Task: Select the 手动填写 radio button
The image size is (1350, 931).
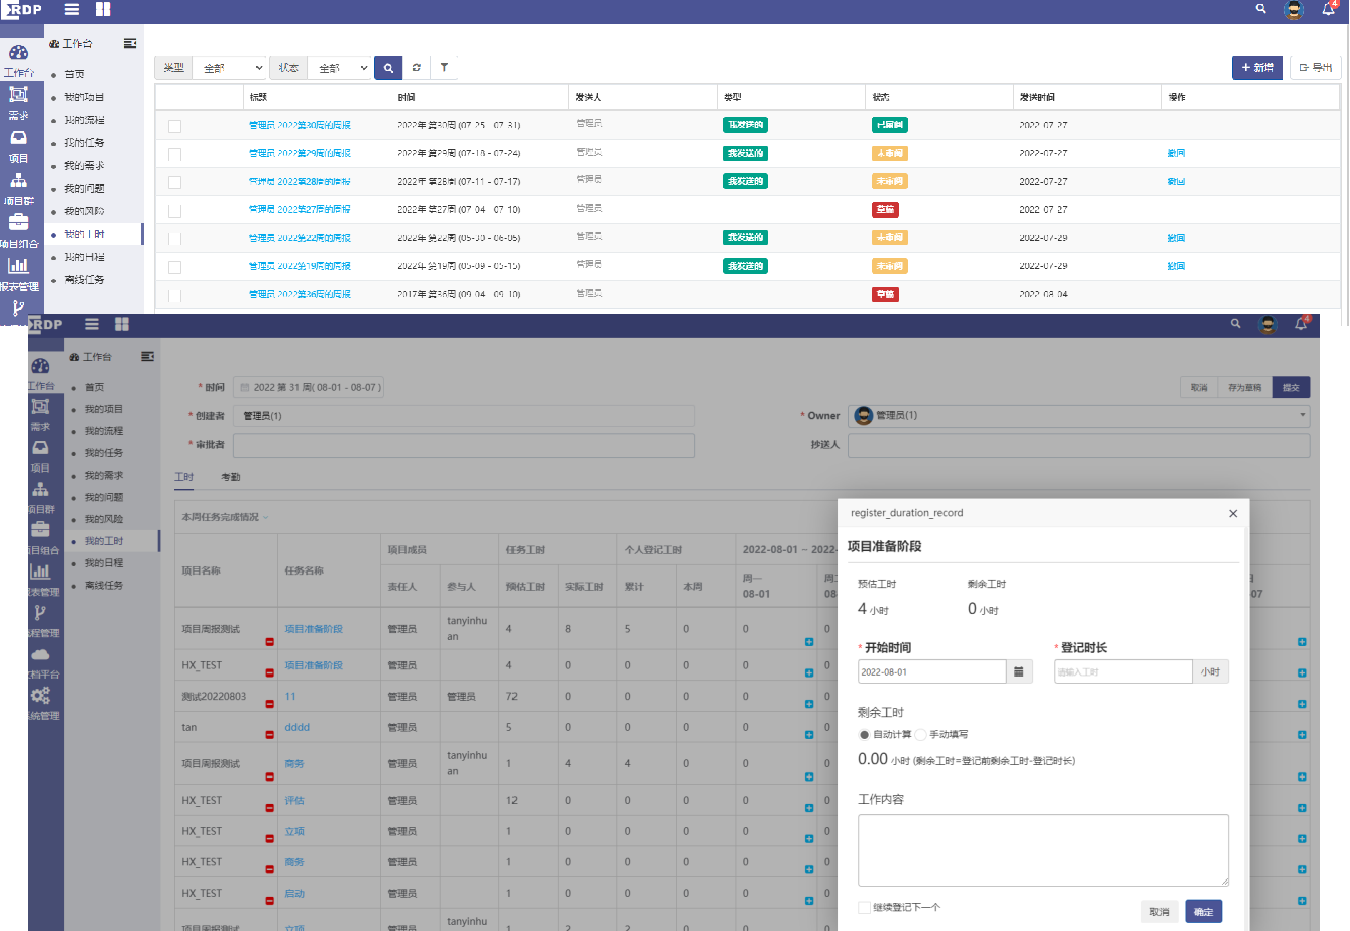Action: (921, 735)
